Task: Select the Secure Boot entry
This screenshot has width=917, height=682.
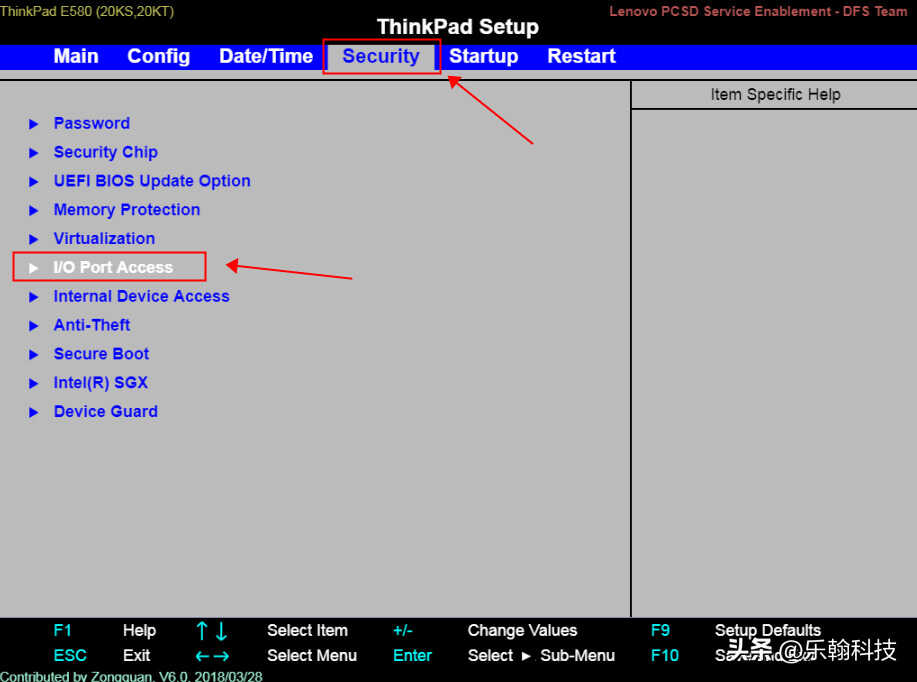Action: pyautogui.click(x=101, y=354)
